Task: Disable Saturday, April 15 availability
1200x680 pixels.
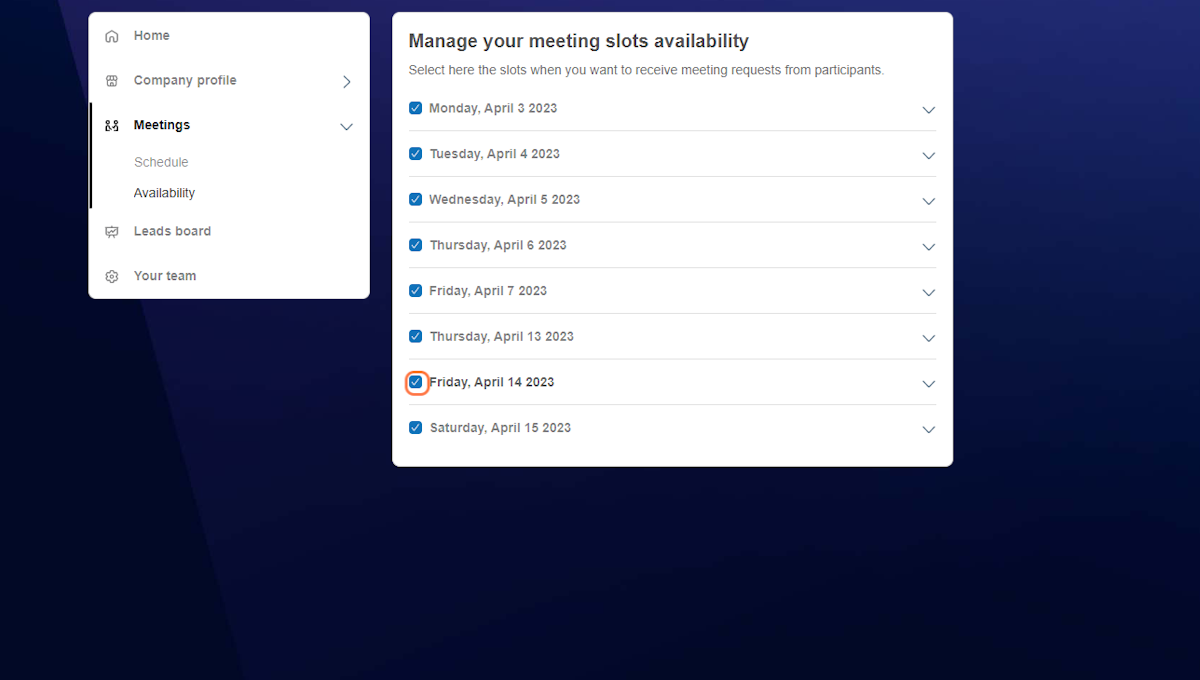Action: [x=415, y=427]
